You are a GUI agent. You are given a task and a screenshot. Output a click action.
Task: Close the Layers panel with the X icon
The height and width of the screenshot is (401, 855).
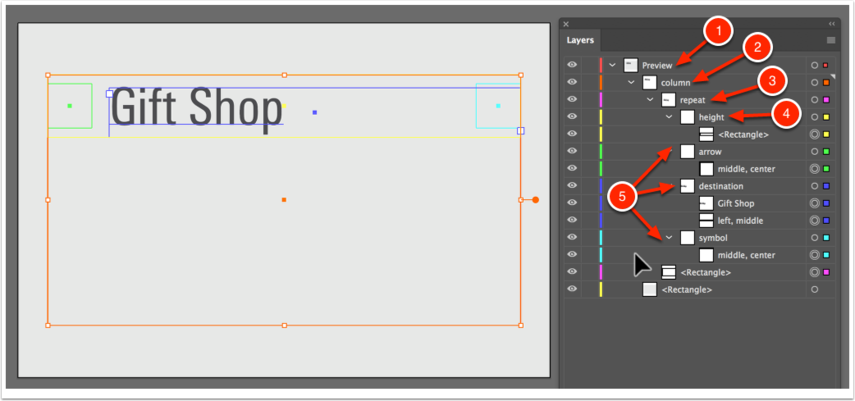coord(566,24)
